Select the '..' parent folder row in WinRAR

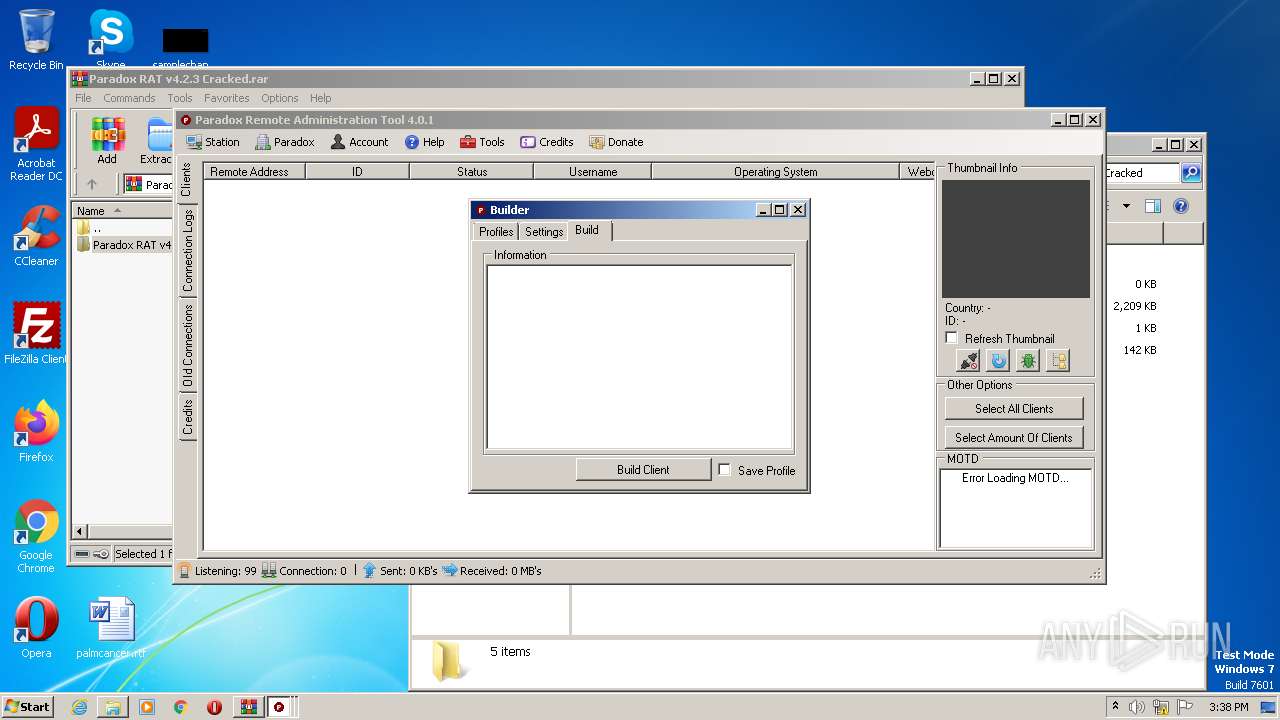[123, 228]
